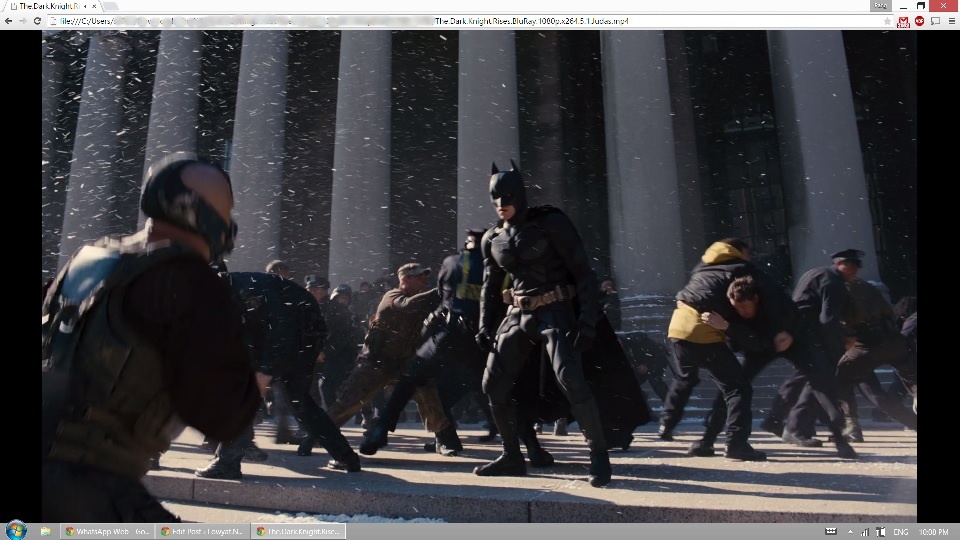Viewport: 960px width, 540px height.
Task: Go back with the browser back arrow
Action: point(8,21)
